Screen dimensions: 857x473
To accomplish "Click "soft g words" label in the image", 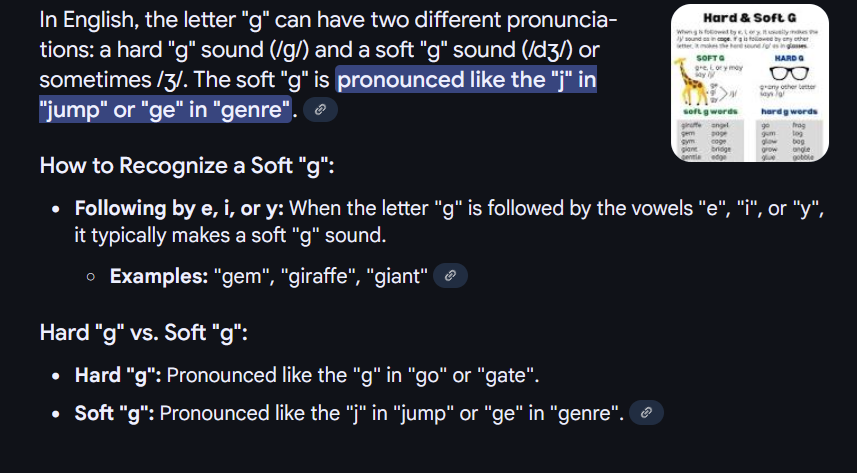I will (710, 111).
